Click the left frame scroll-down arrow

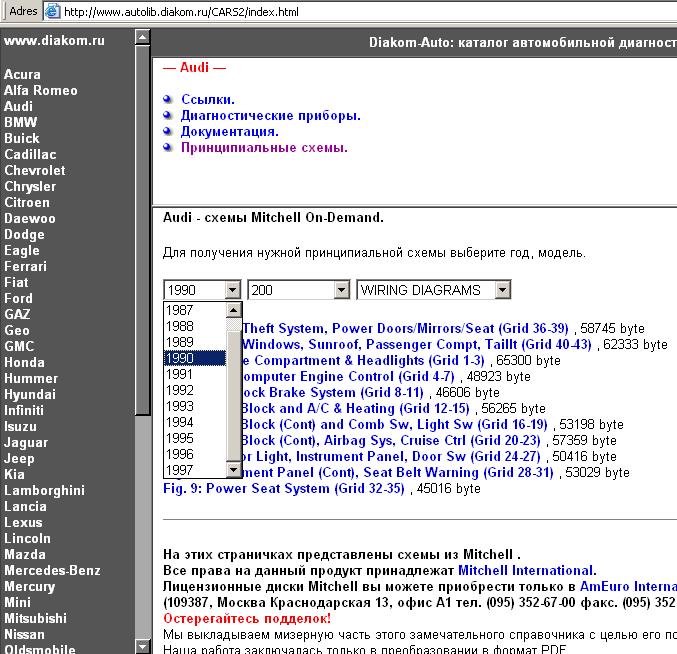point(142,647)
